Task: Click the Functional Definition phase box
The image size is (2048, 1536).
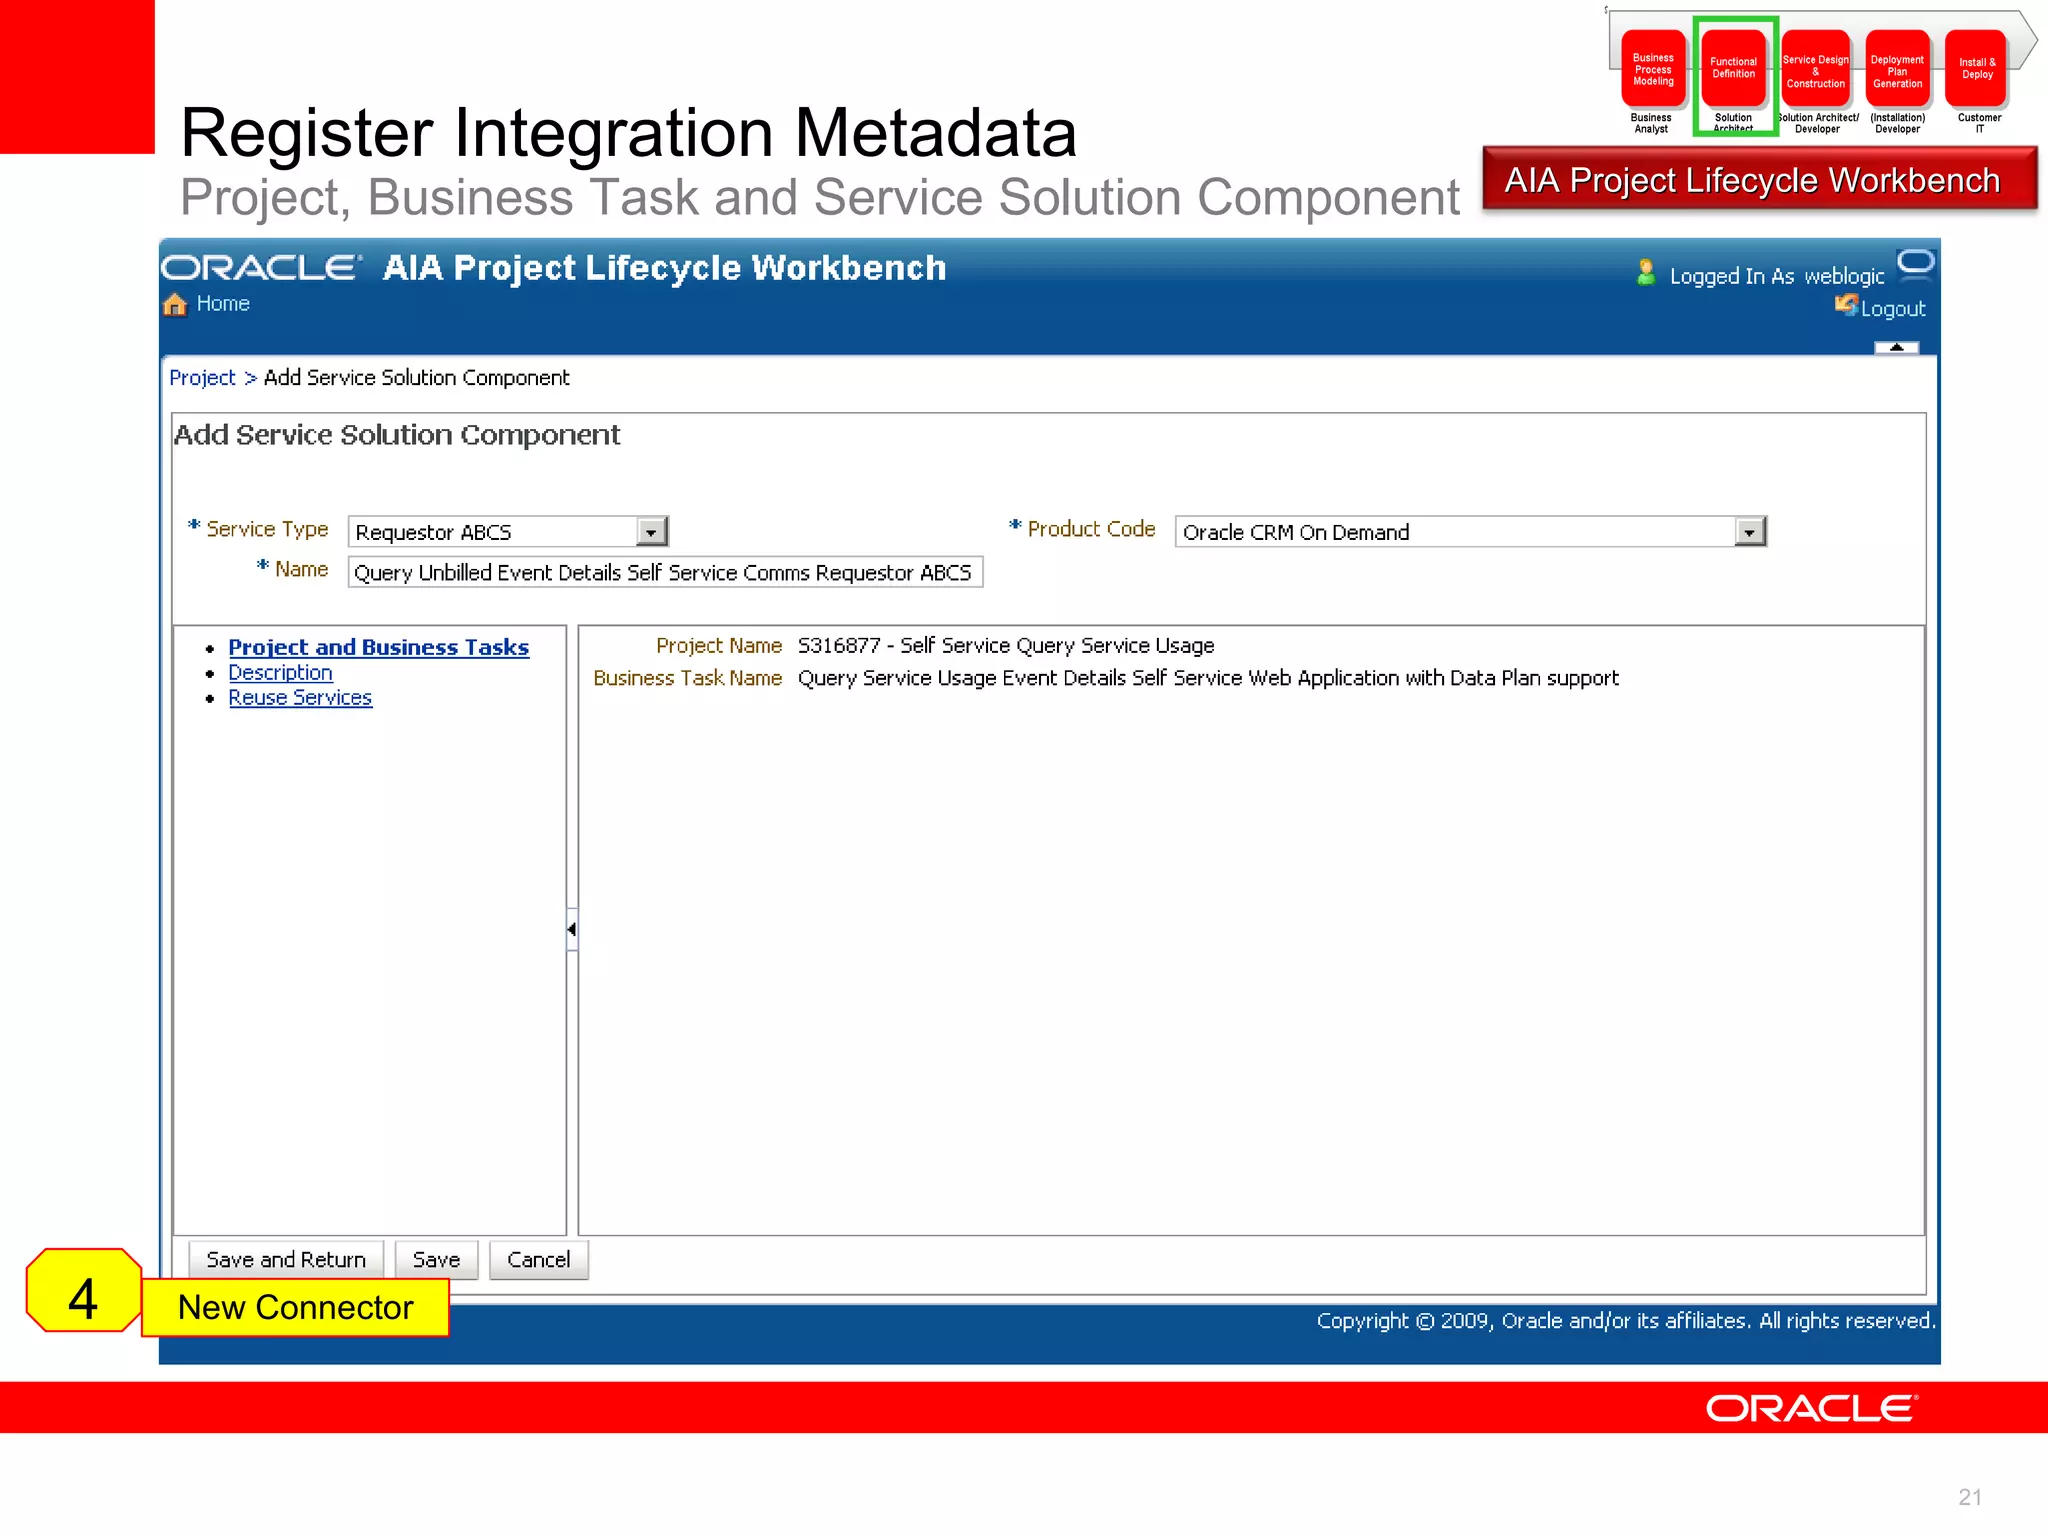Action: [1733, 69]
